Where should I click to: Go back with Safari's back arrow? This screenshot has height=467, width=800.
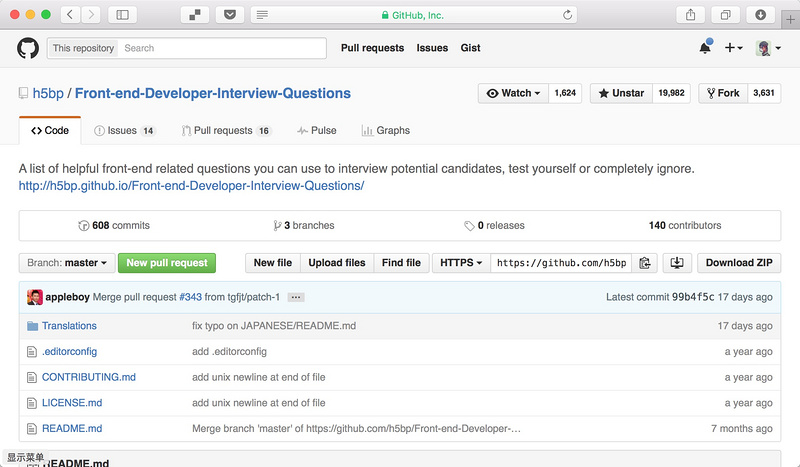[70, 15]
